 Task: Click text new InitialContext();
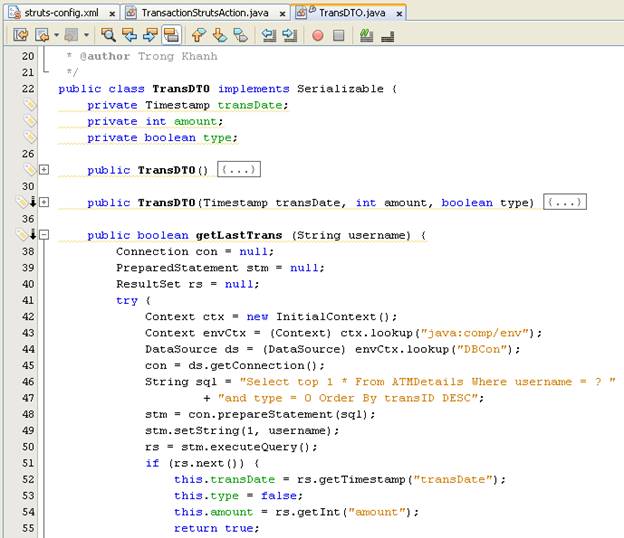pos(322,316)
